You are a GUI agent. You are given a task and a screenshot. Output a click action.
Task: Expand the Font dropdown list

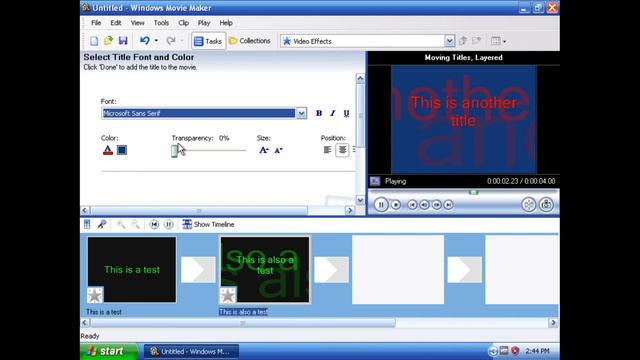click(301, 113)
